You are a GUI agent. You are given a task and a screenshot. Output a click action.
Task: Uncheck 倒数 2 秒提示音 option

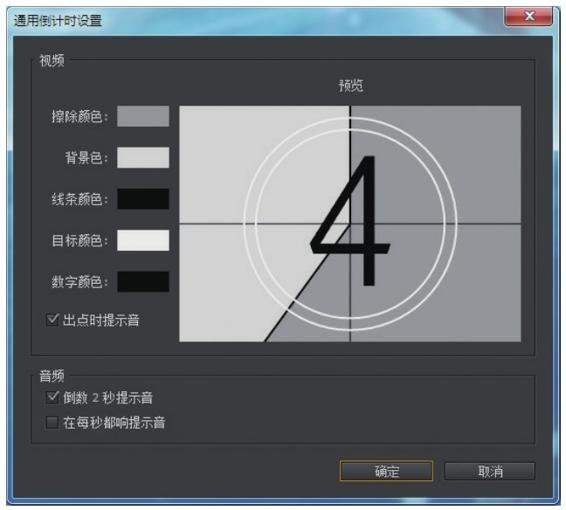pos(52,397)
